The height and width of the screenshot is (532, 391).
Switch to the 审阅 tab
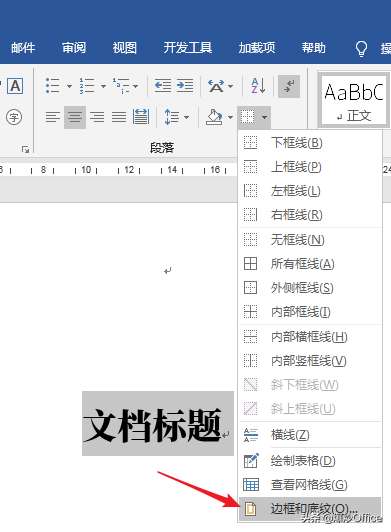[x=74, y=48]
